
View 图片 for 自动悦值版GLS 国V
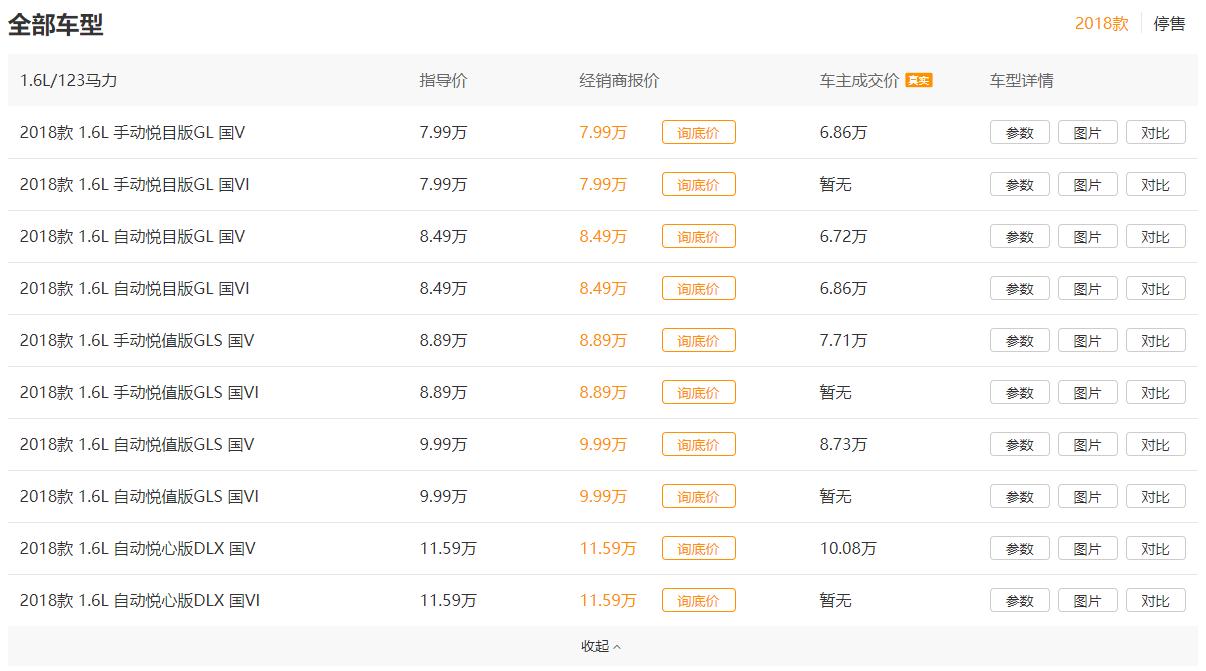(x=1087, y=444)
